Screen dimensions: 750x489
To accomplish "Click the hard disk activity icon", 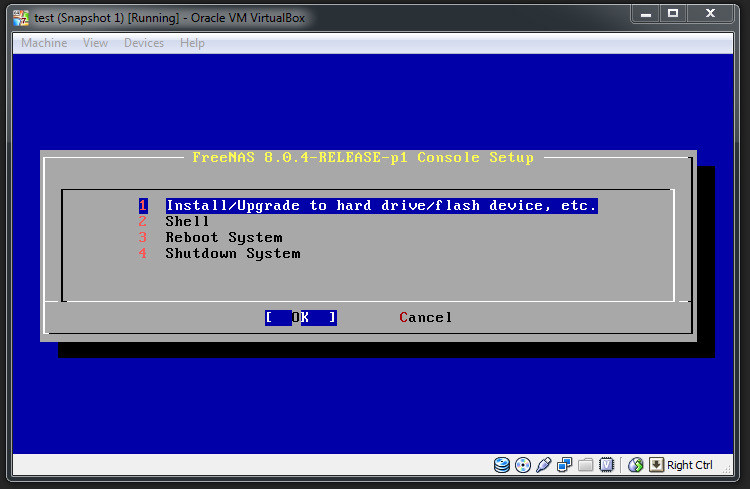I will [x=502, y=465].
